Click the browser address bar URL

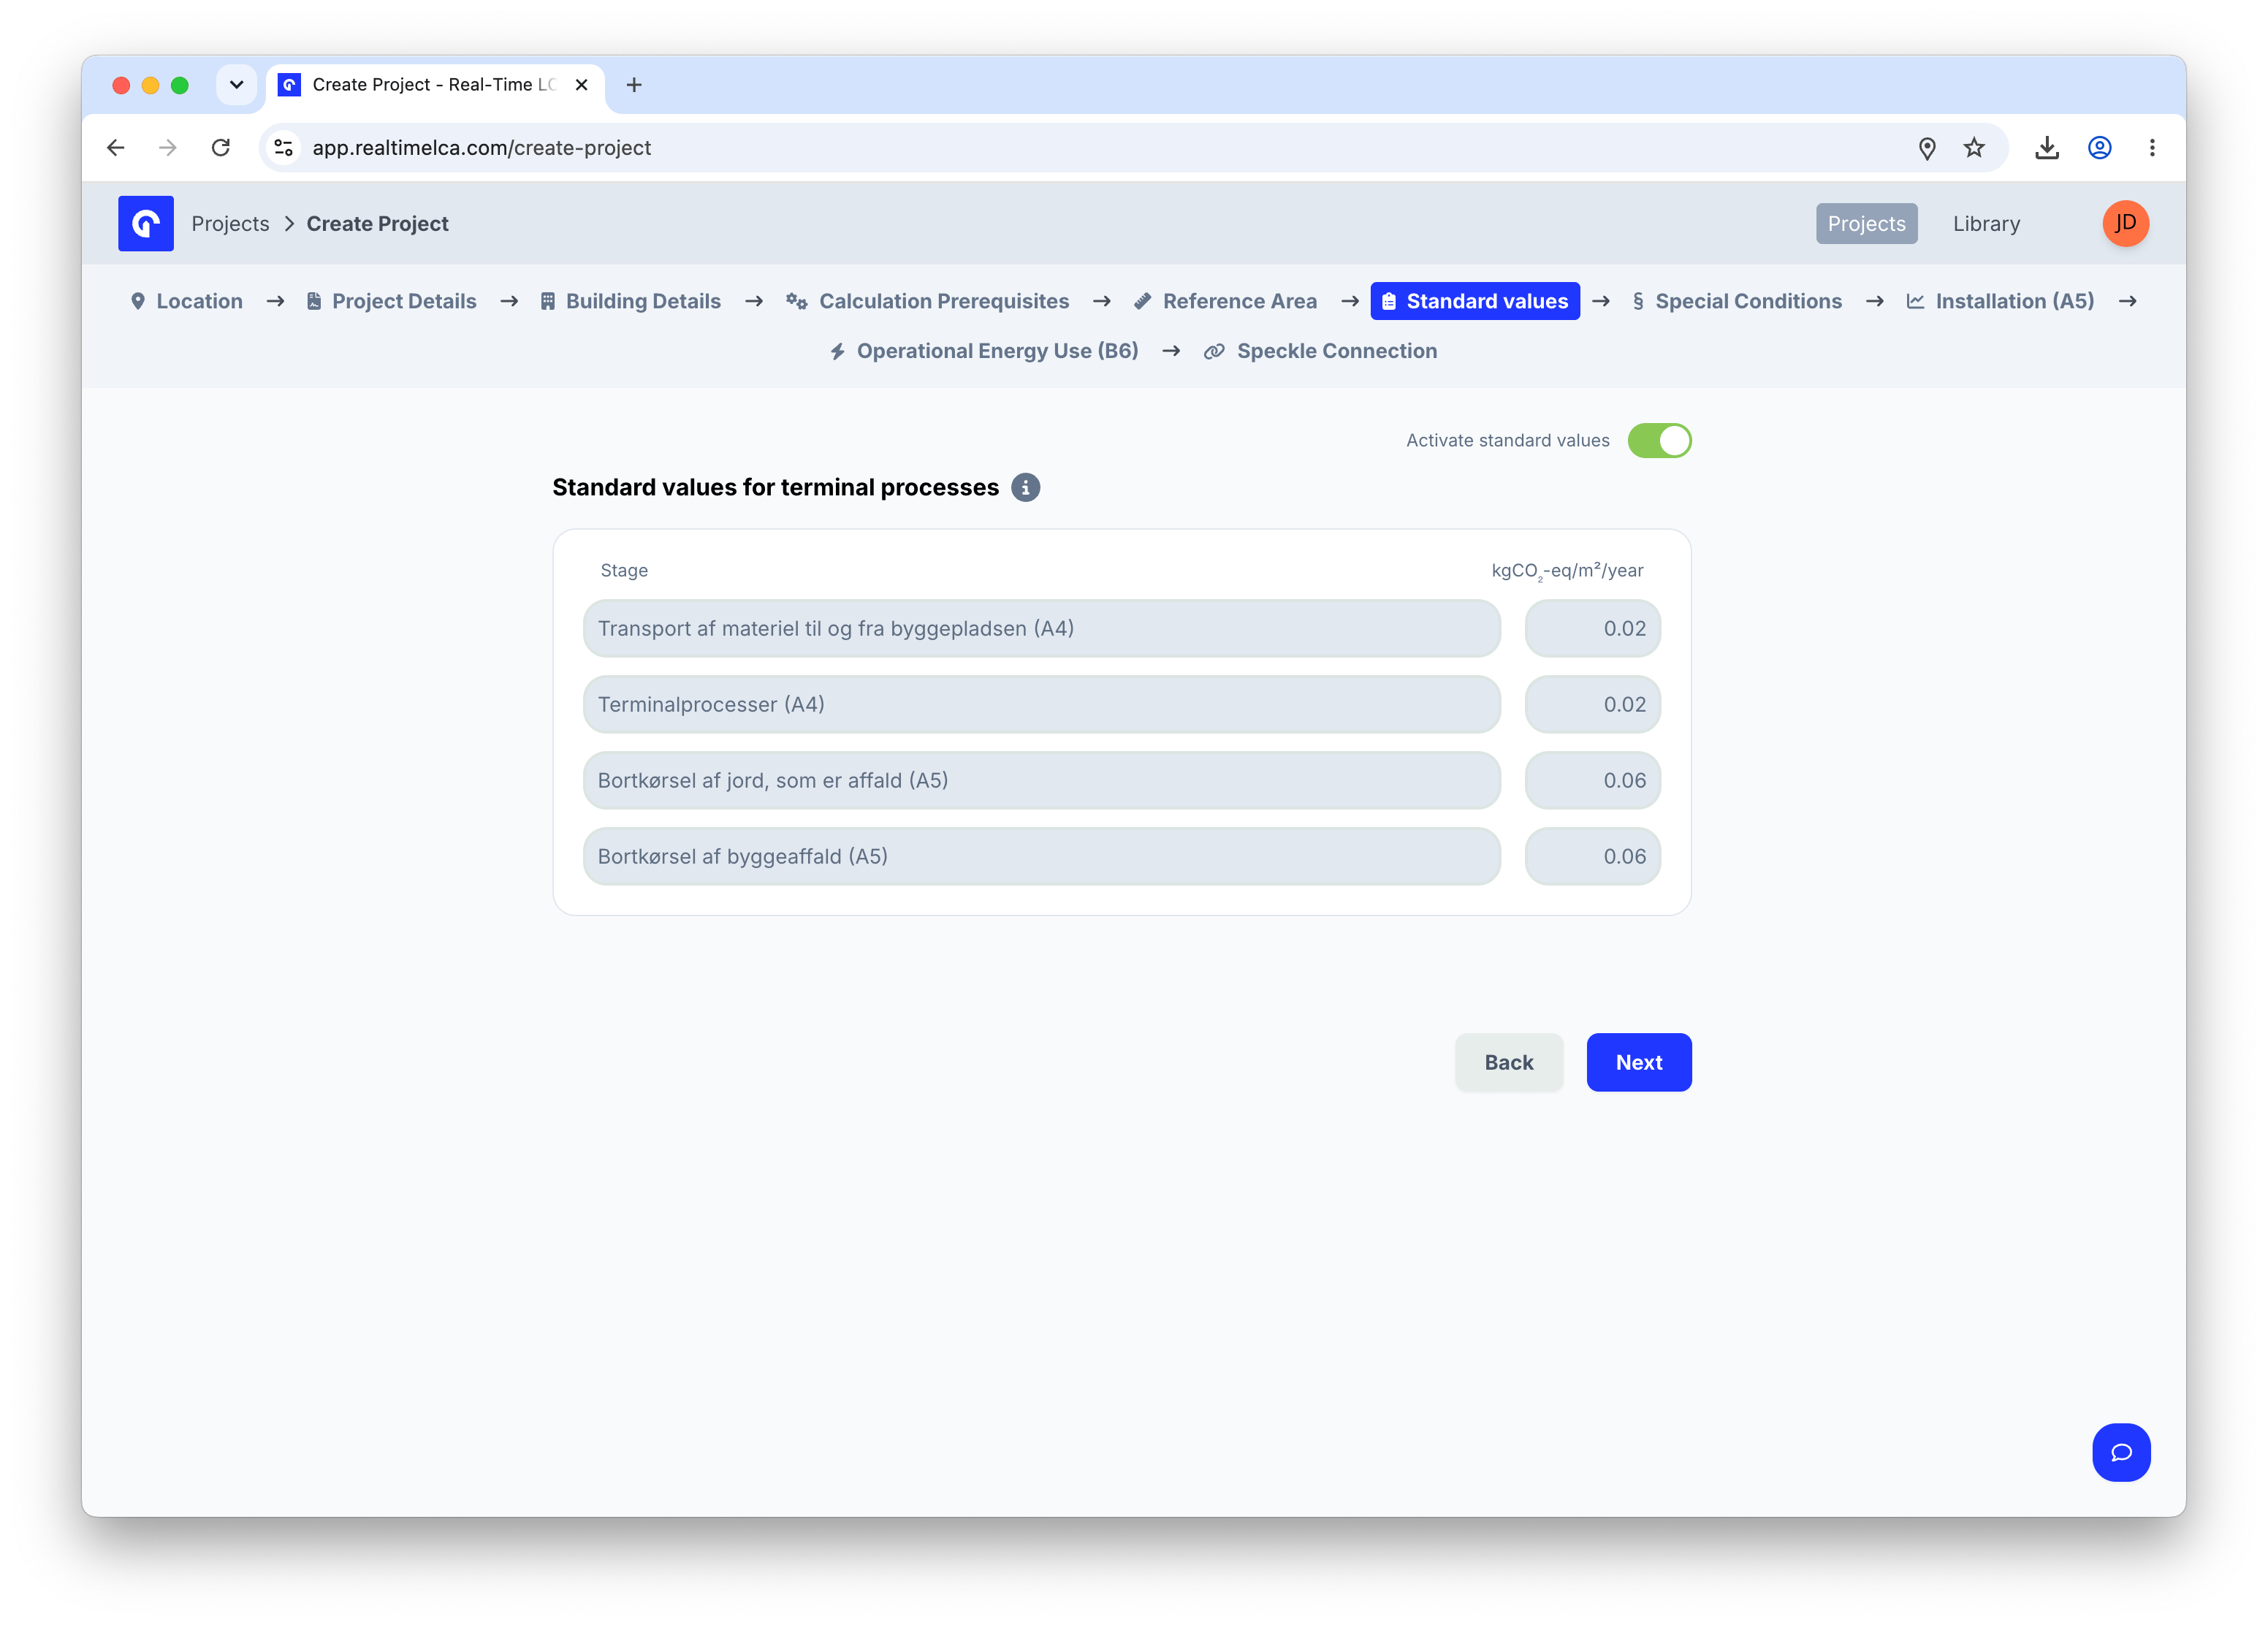coord(482,148)
